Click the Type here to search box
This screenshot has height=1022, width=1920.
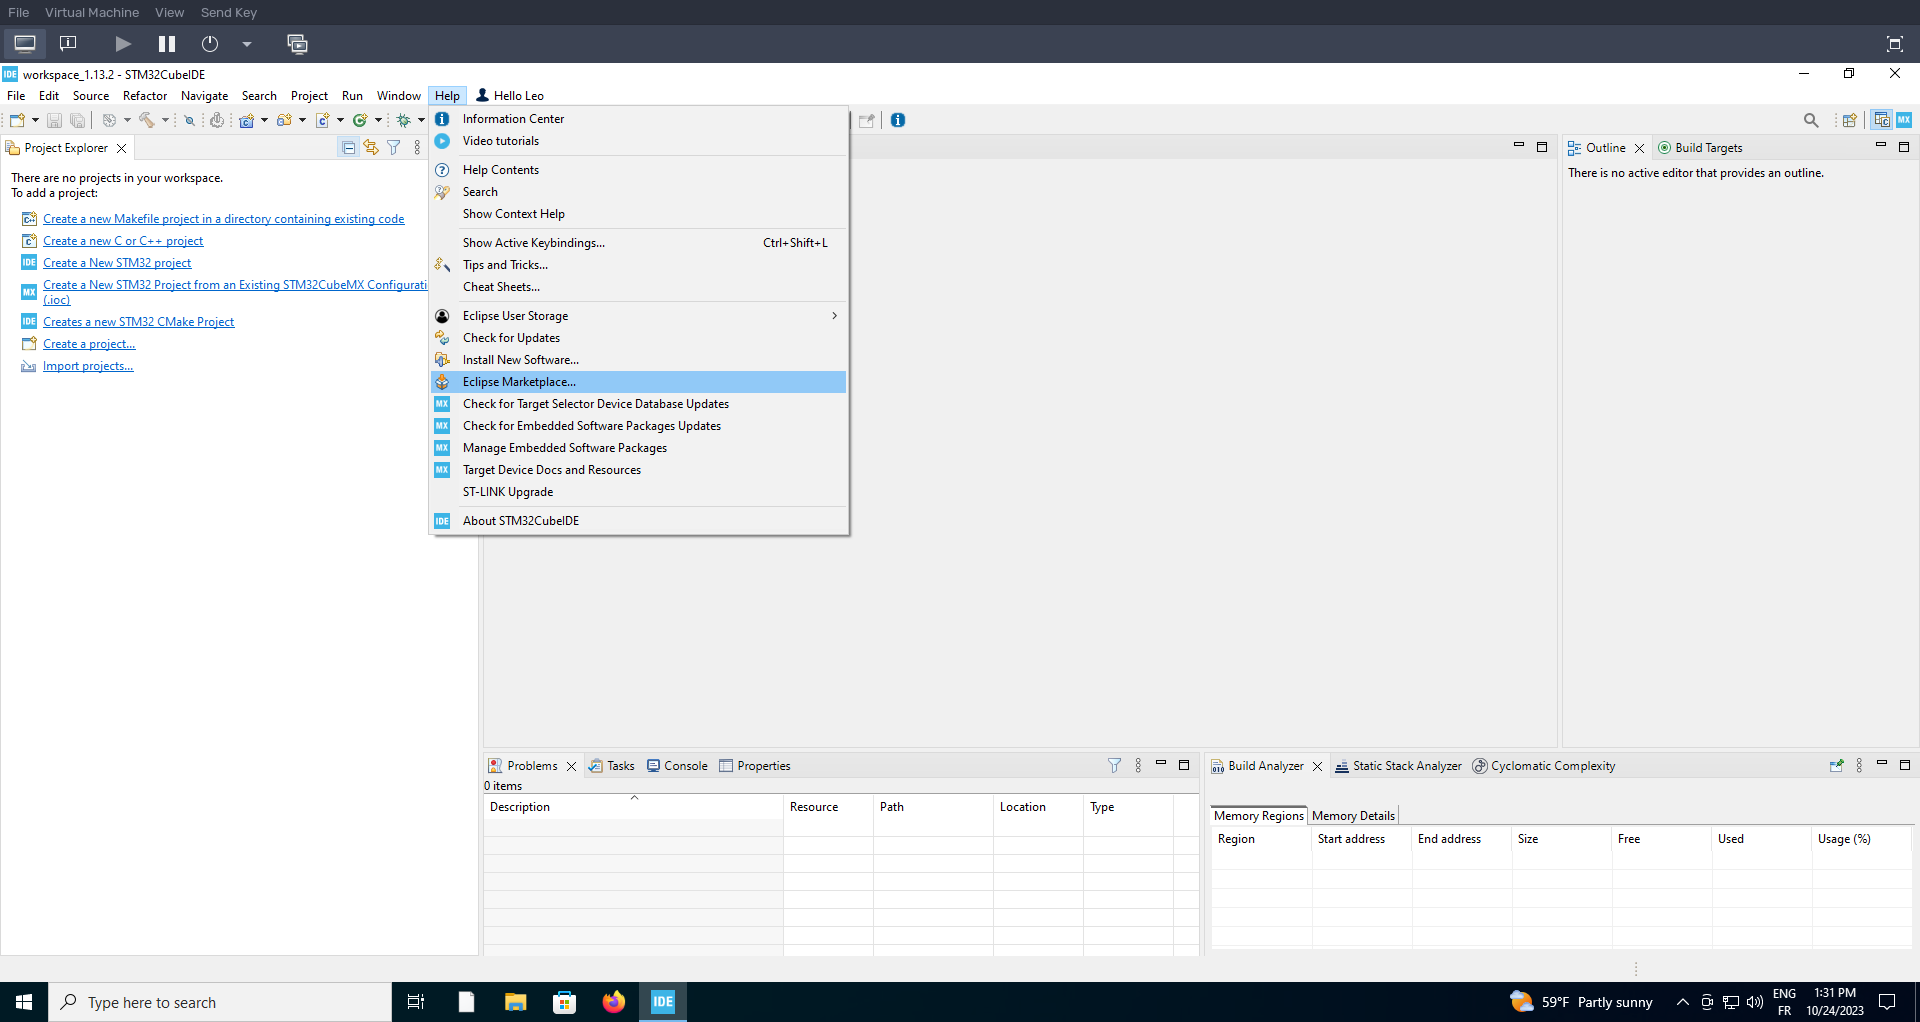point(220,1002)
